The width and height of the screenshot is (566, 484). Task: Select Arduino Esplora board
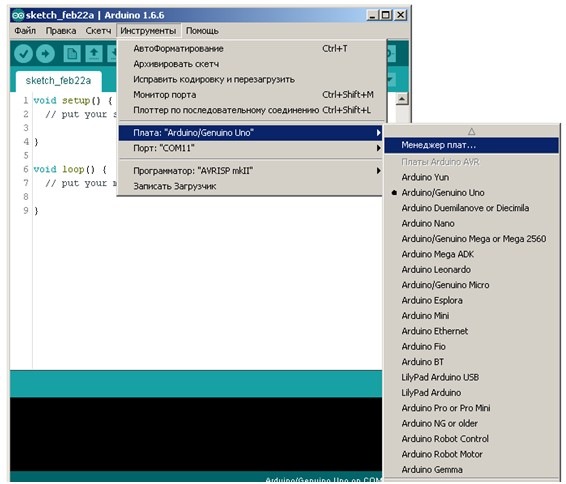[471, 301]
